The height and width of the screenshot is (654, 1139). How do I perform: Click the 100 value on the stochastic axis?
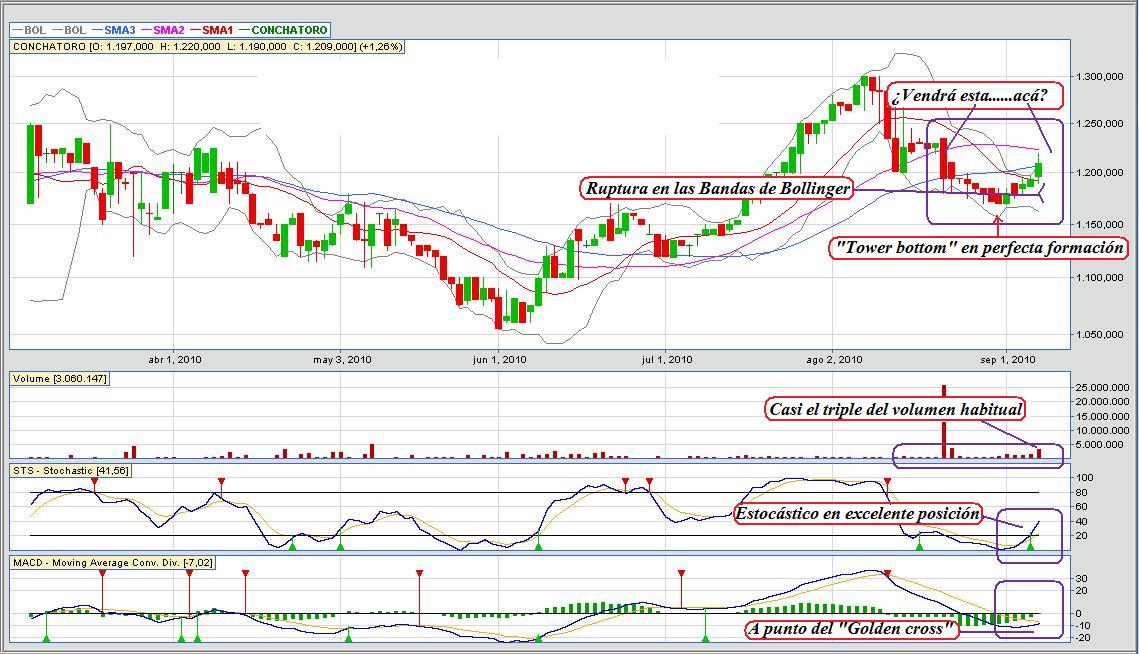tap(1084, 477)
